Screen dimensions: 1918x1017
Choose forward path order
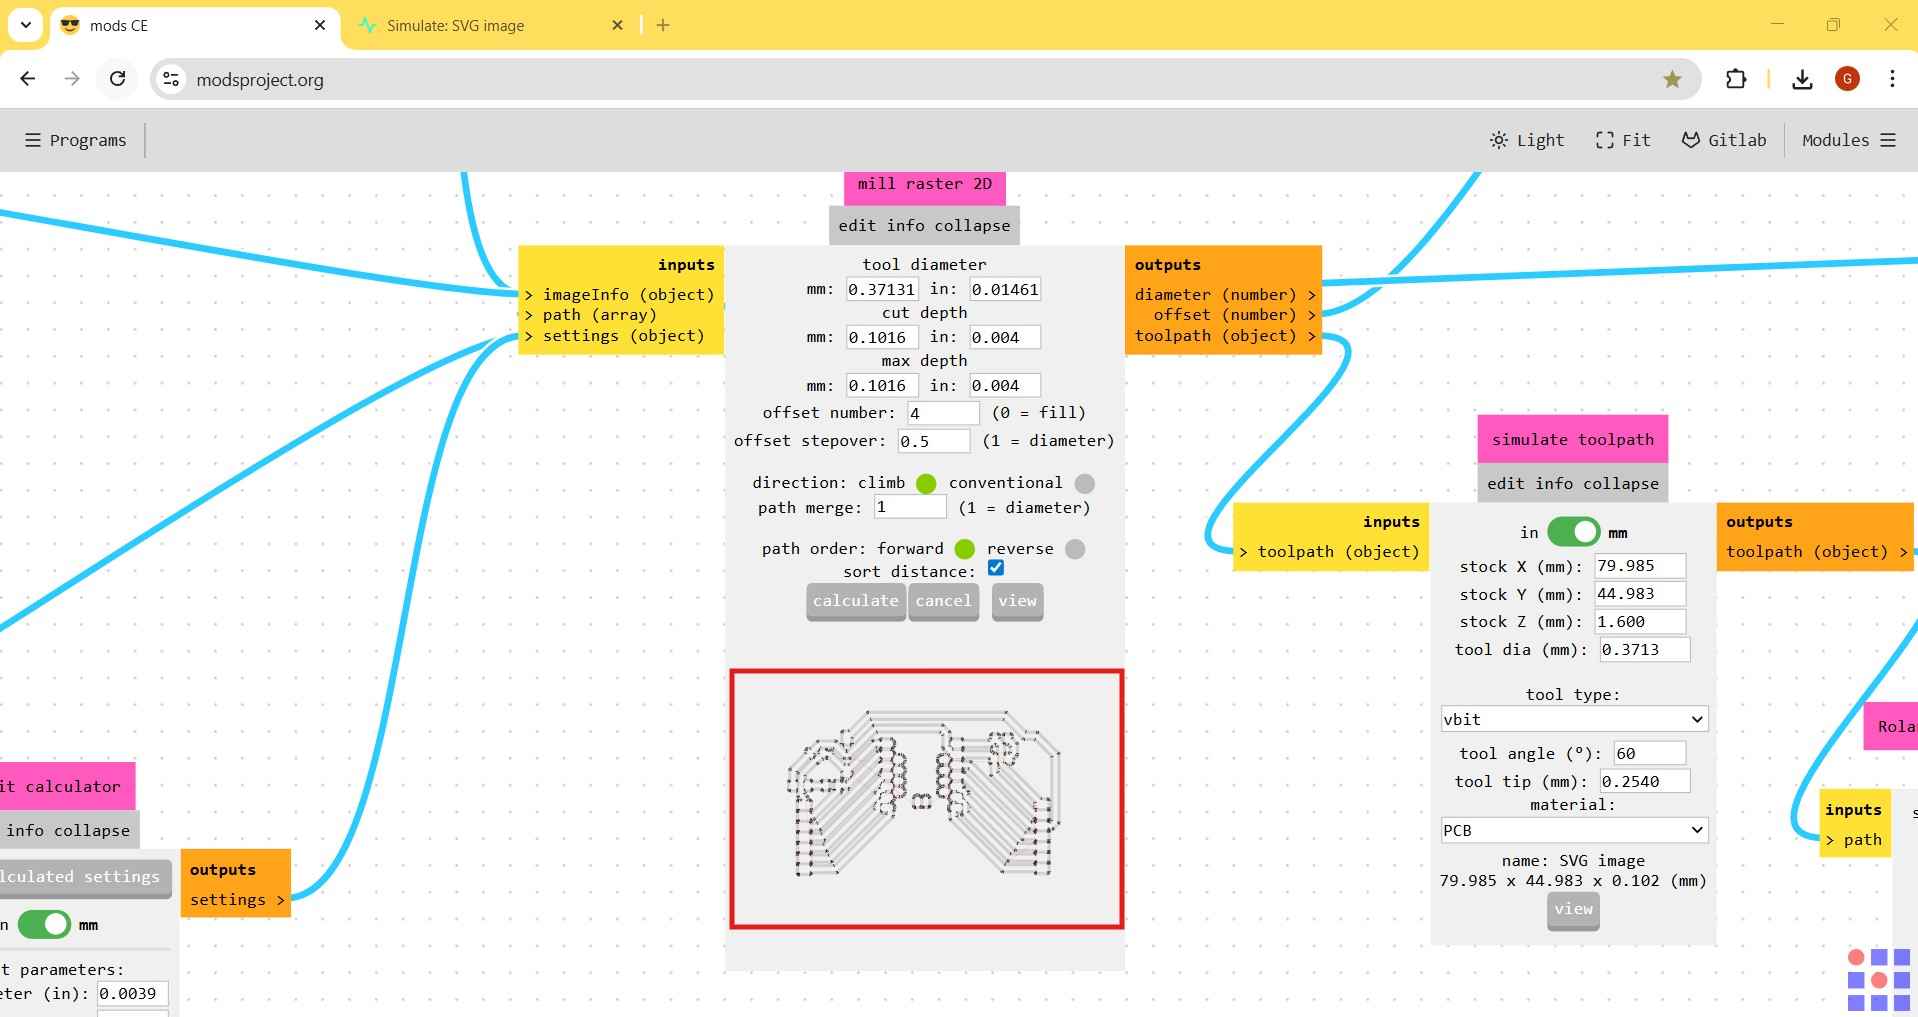(x=965, y=549)
